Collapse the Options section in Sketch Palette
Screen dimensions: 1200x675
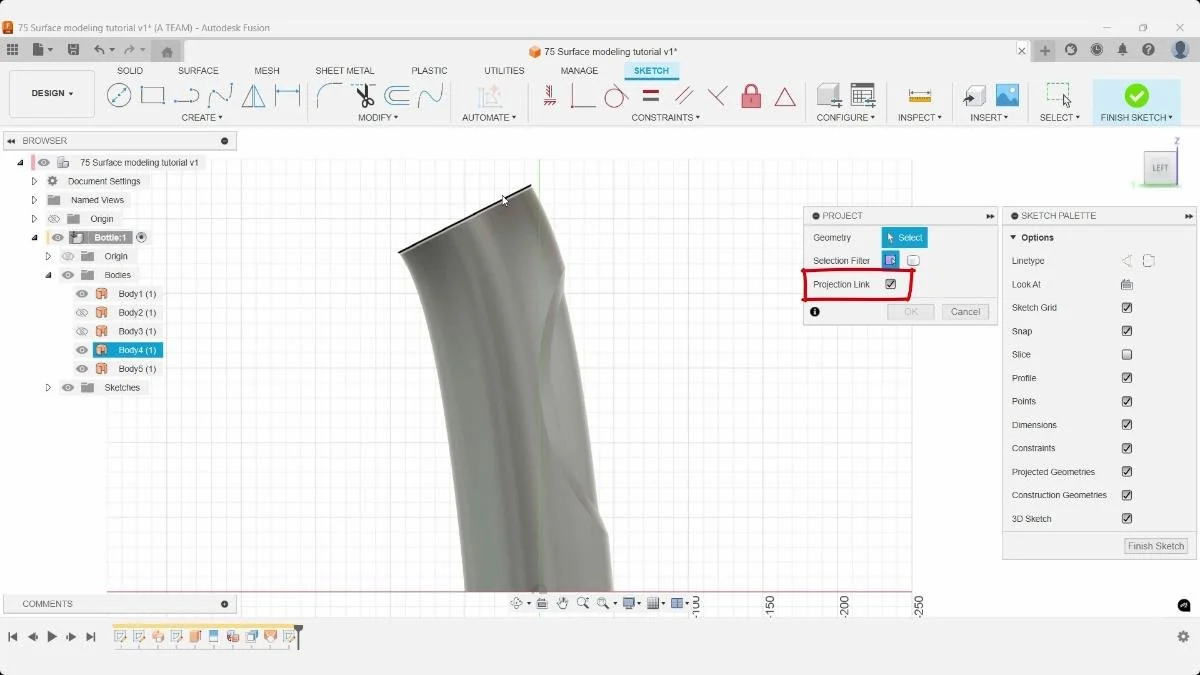1013,238
